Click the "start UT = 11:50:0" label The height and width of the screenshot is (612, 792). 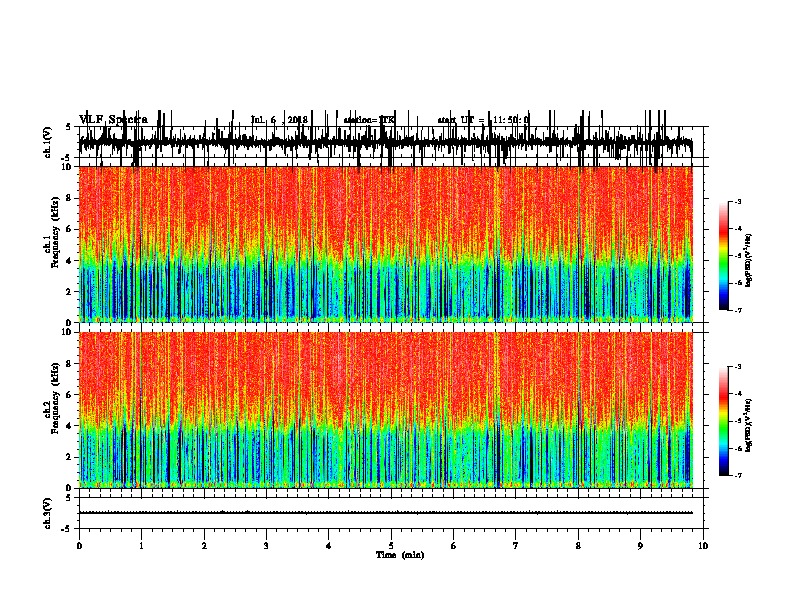tap(483, 120)
